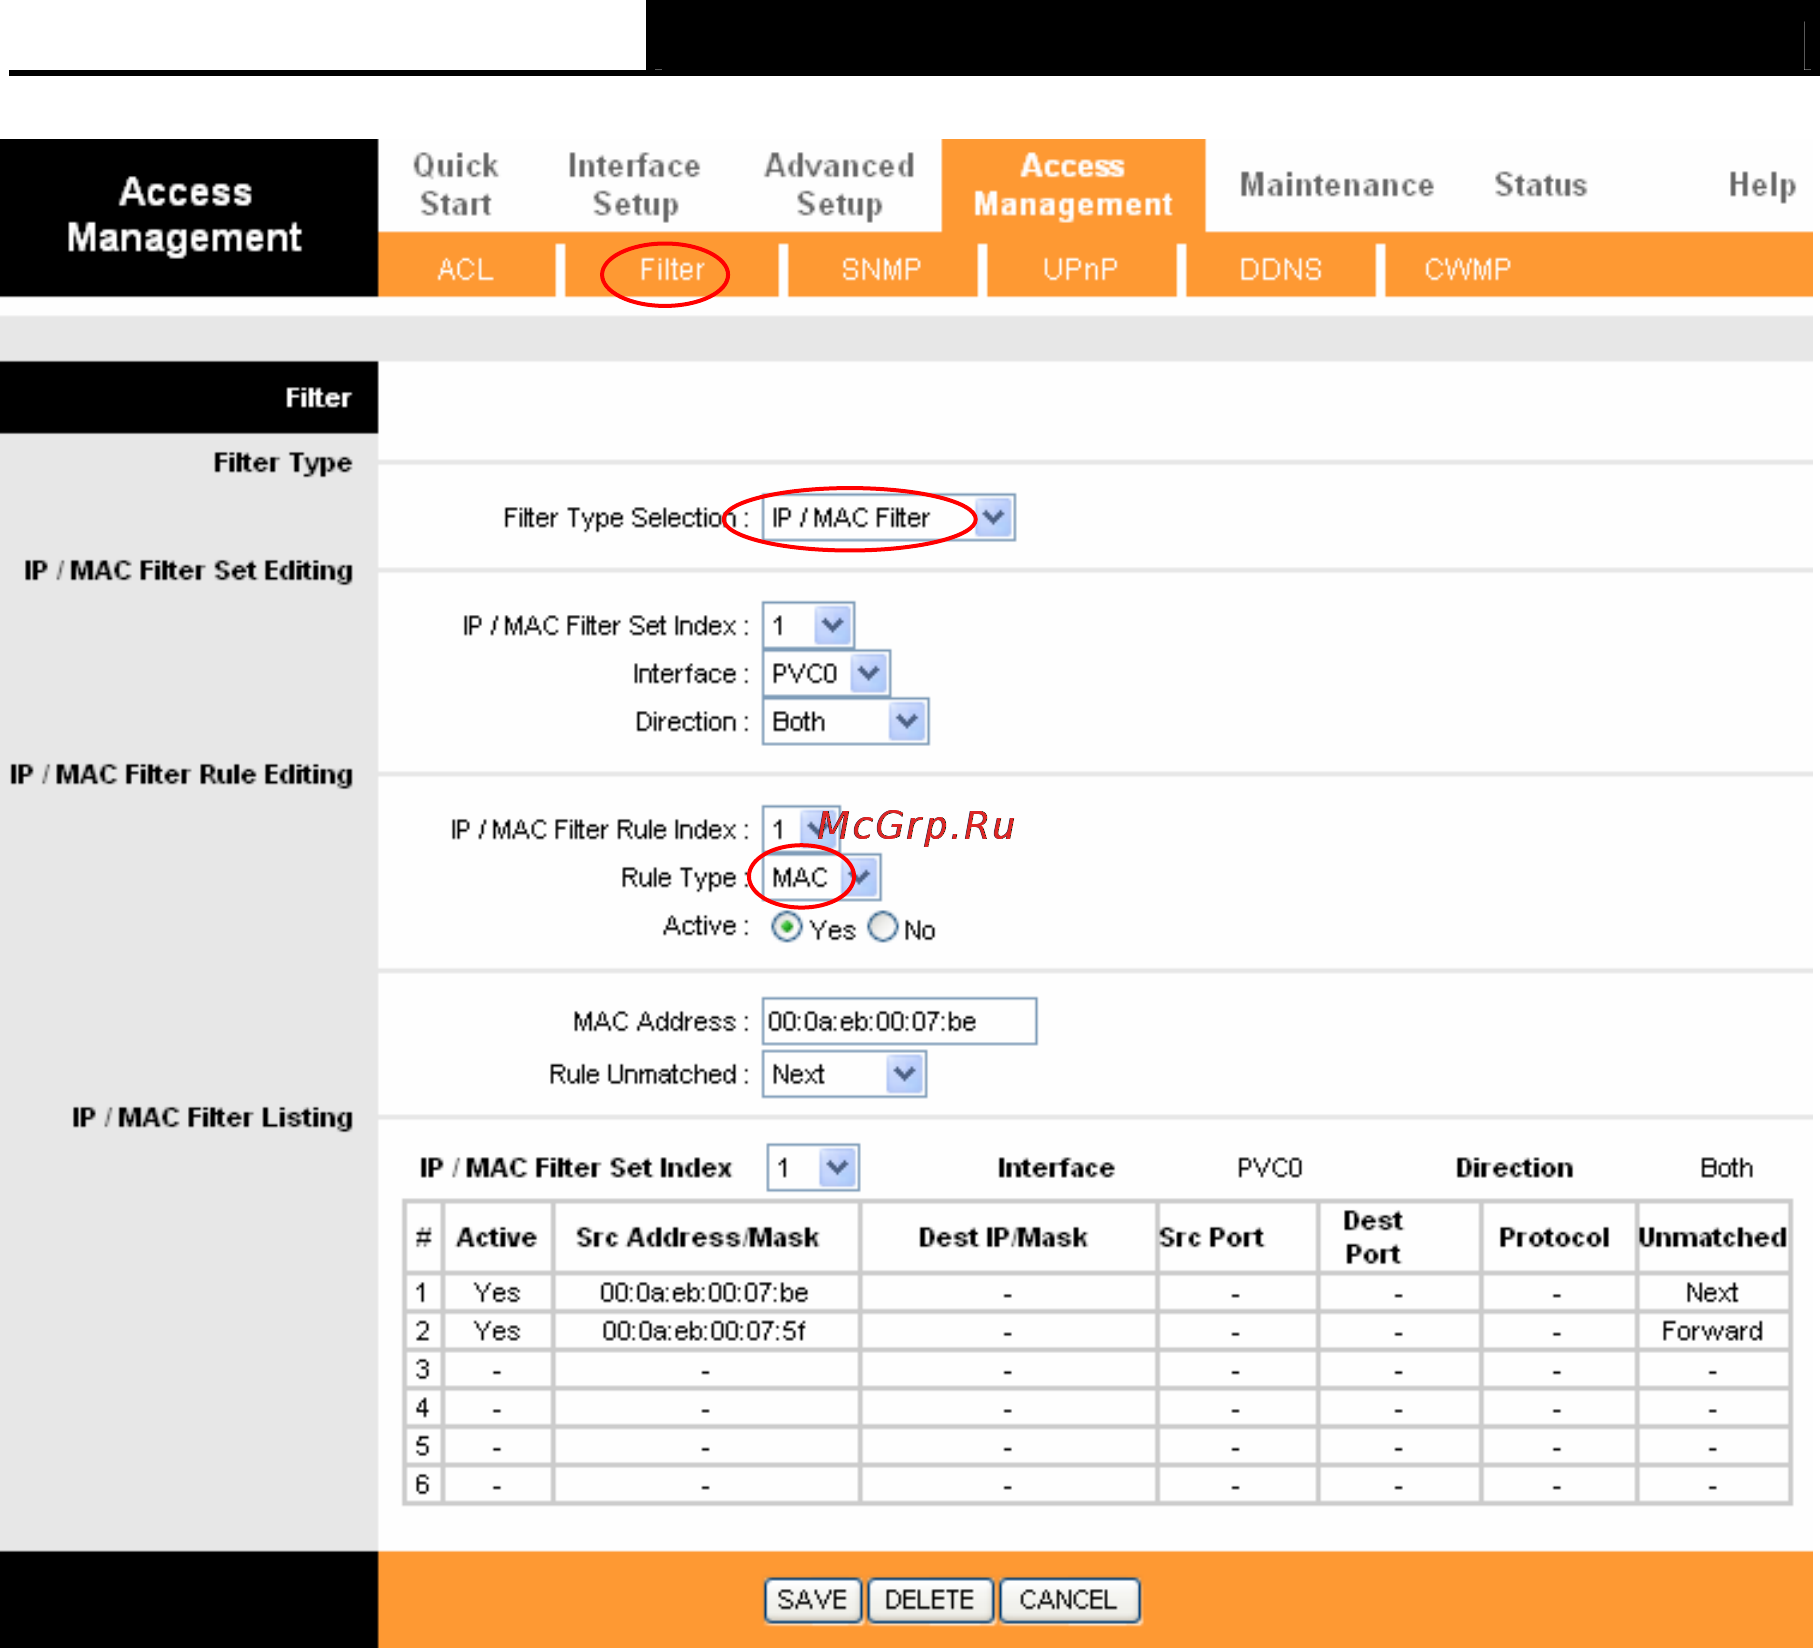This screenshot has height=1648, width=1820.
Task: Click the 00:0a:eb:00:07:5f cell in the listing
Action: pyautogui.click(x=704, y=1331)
